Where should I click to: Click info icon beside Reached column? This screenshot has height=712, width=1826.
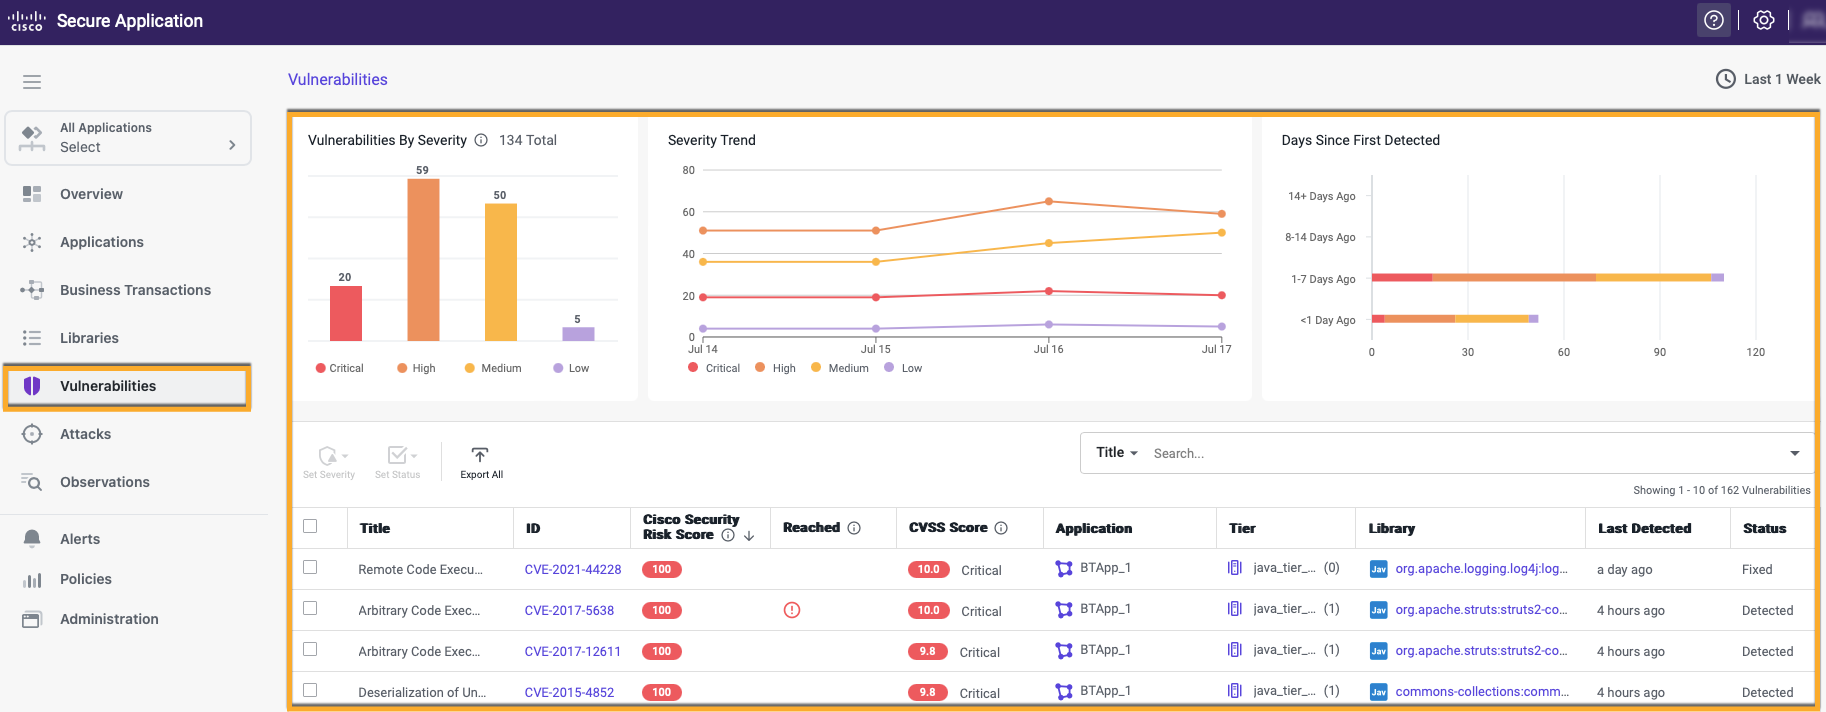tap(854, 528)
